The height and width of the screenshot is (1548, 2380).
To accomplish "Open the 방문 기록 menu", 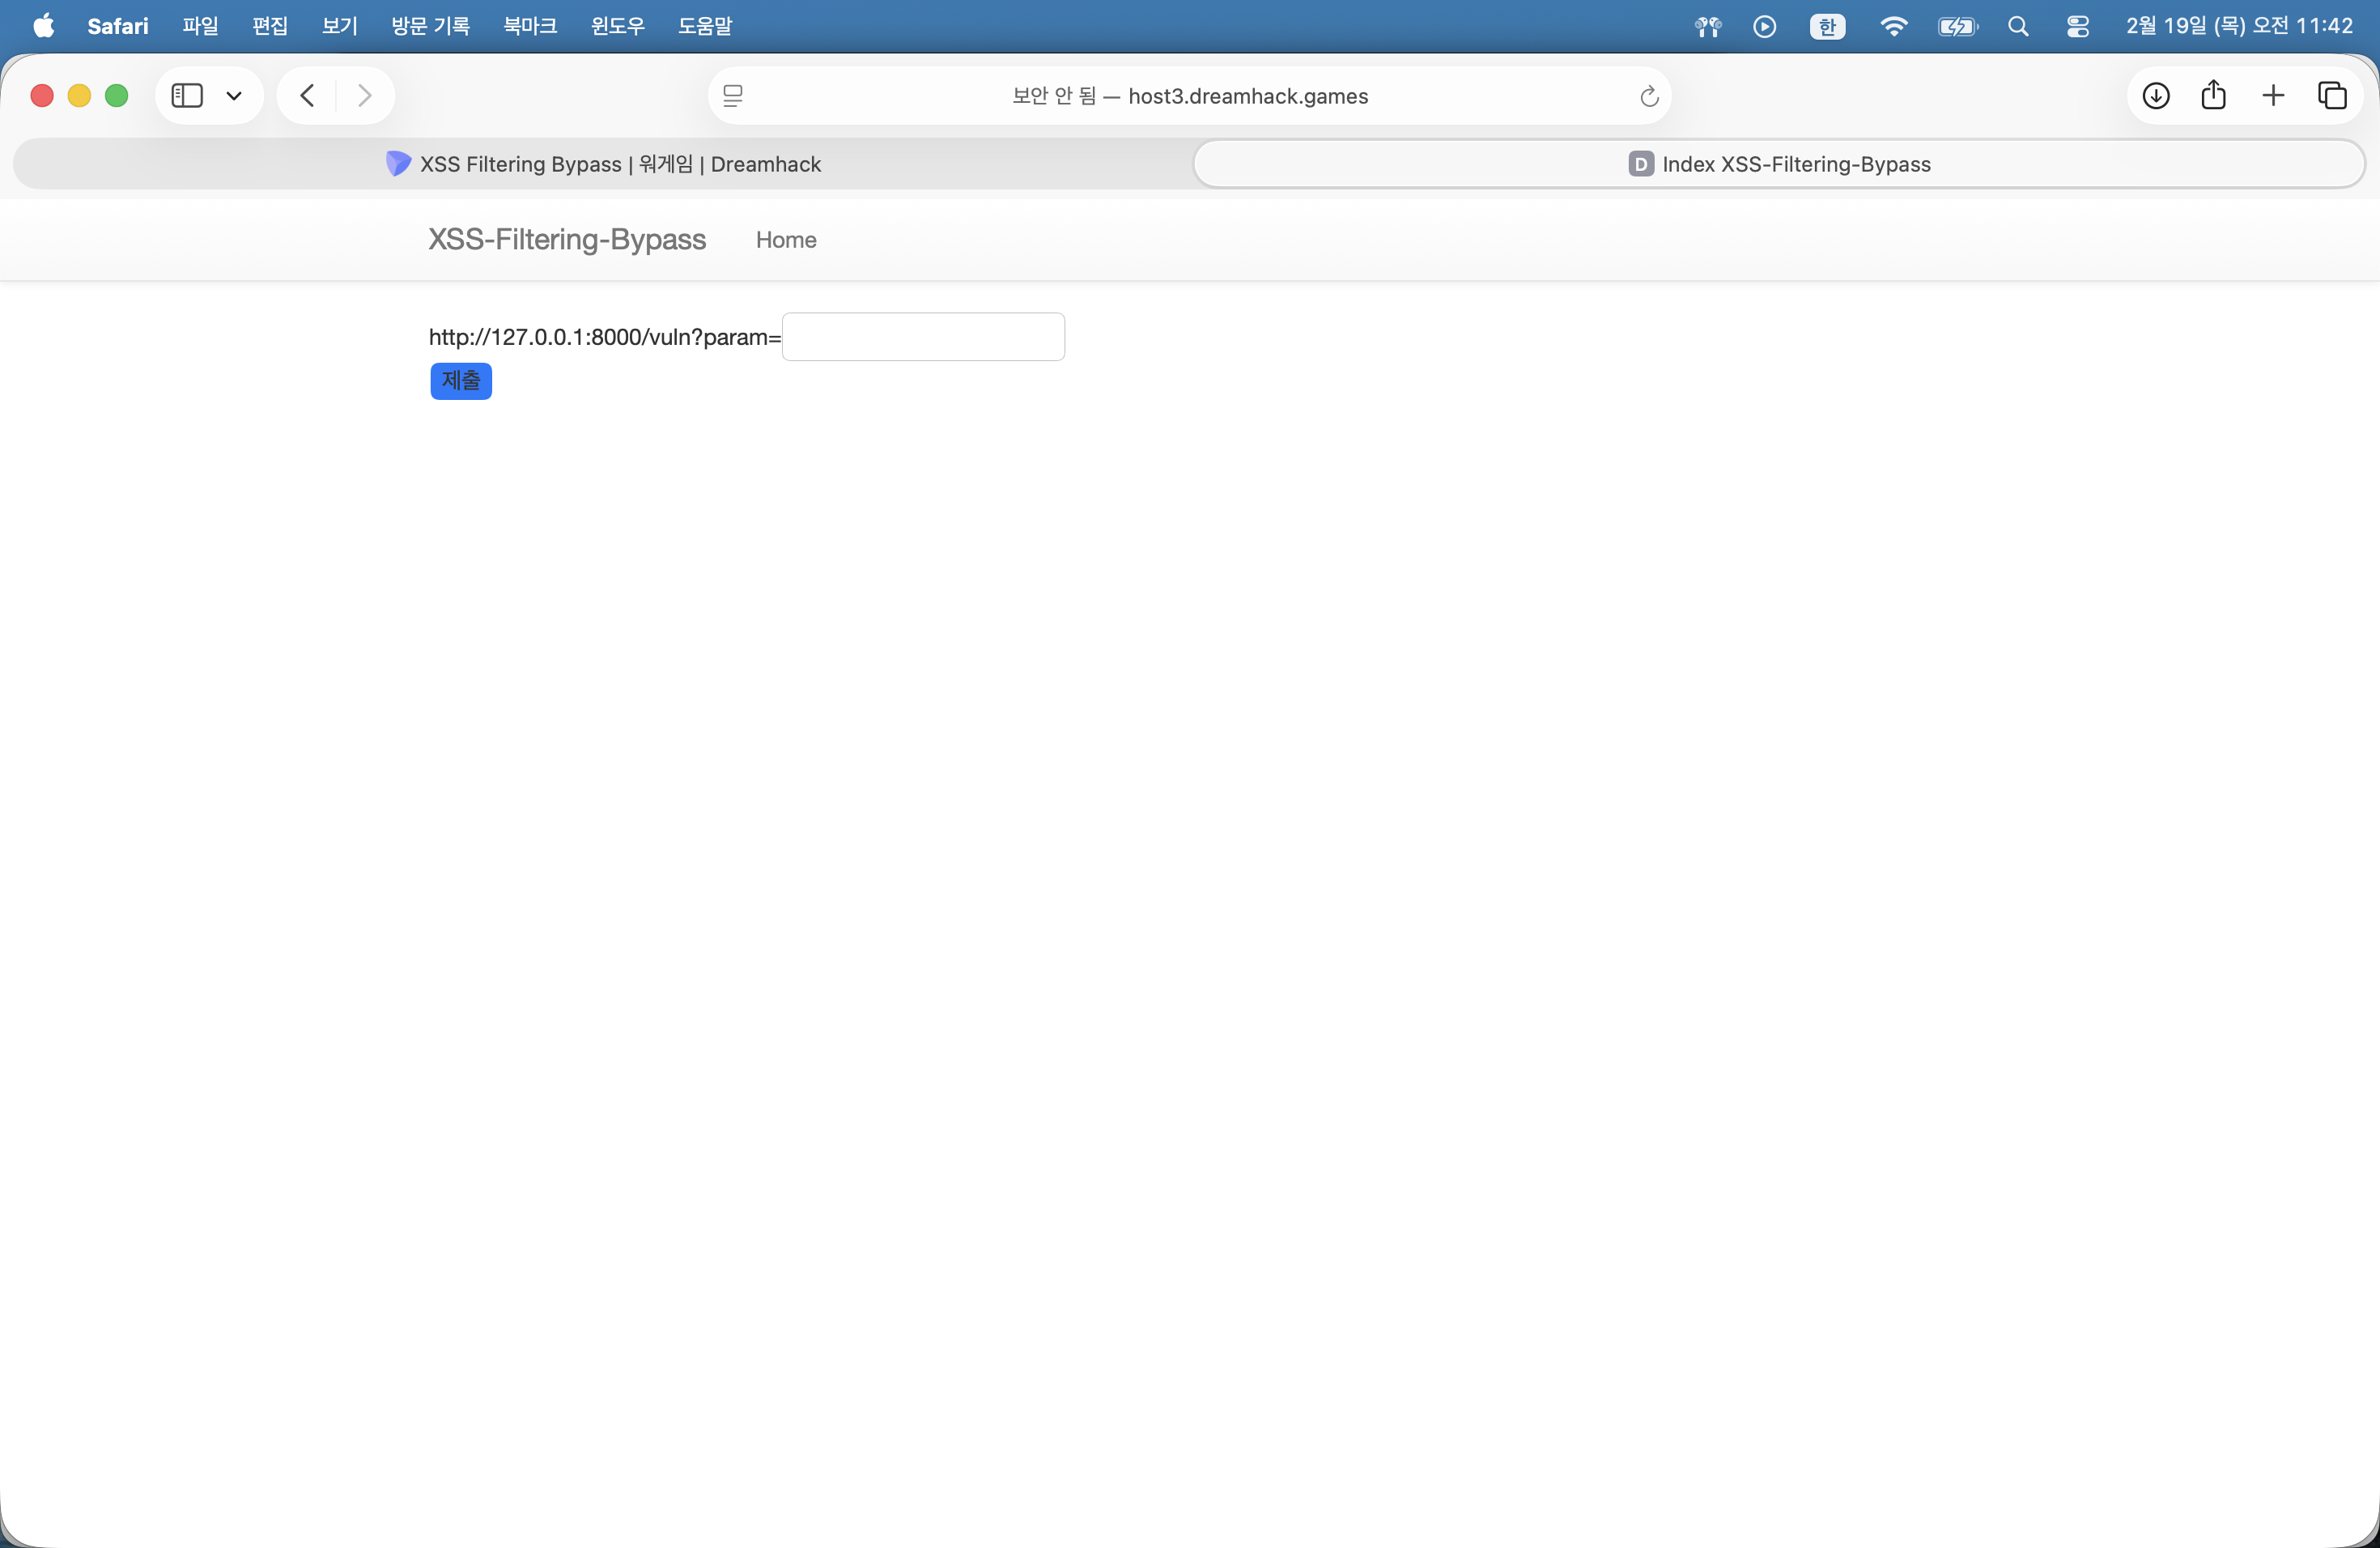I will pyautogui.click(x=430, y=26).
